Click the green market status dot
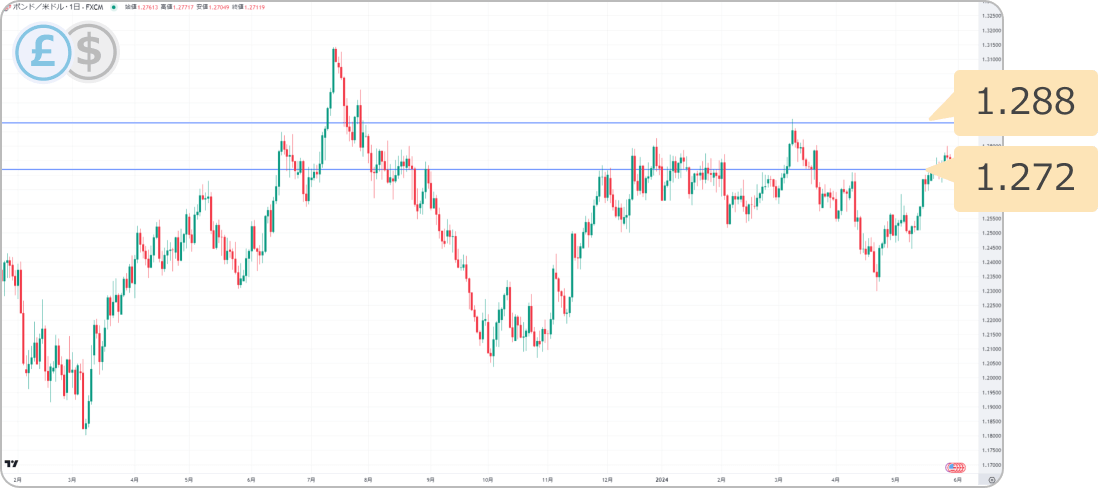This screenshot has height=488, width=1100. point(113,6)
